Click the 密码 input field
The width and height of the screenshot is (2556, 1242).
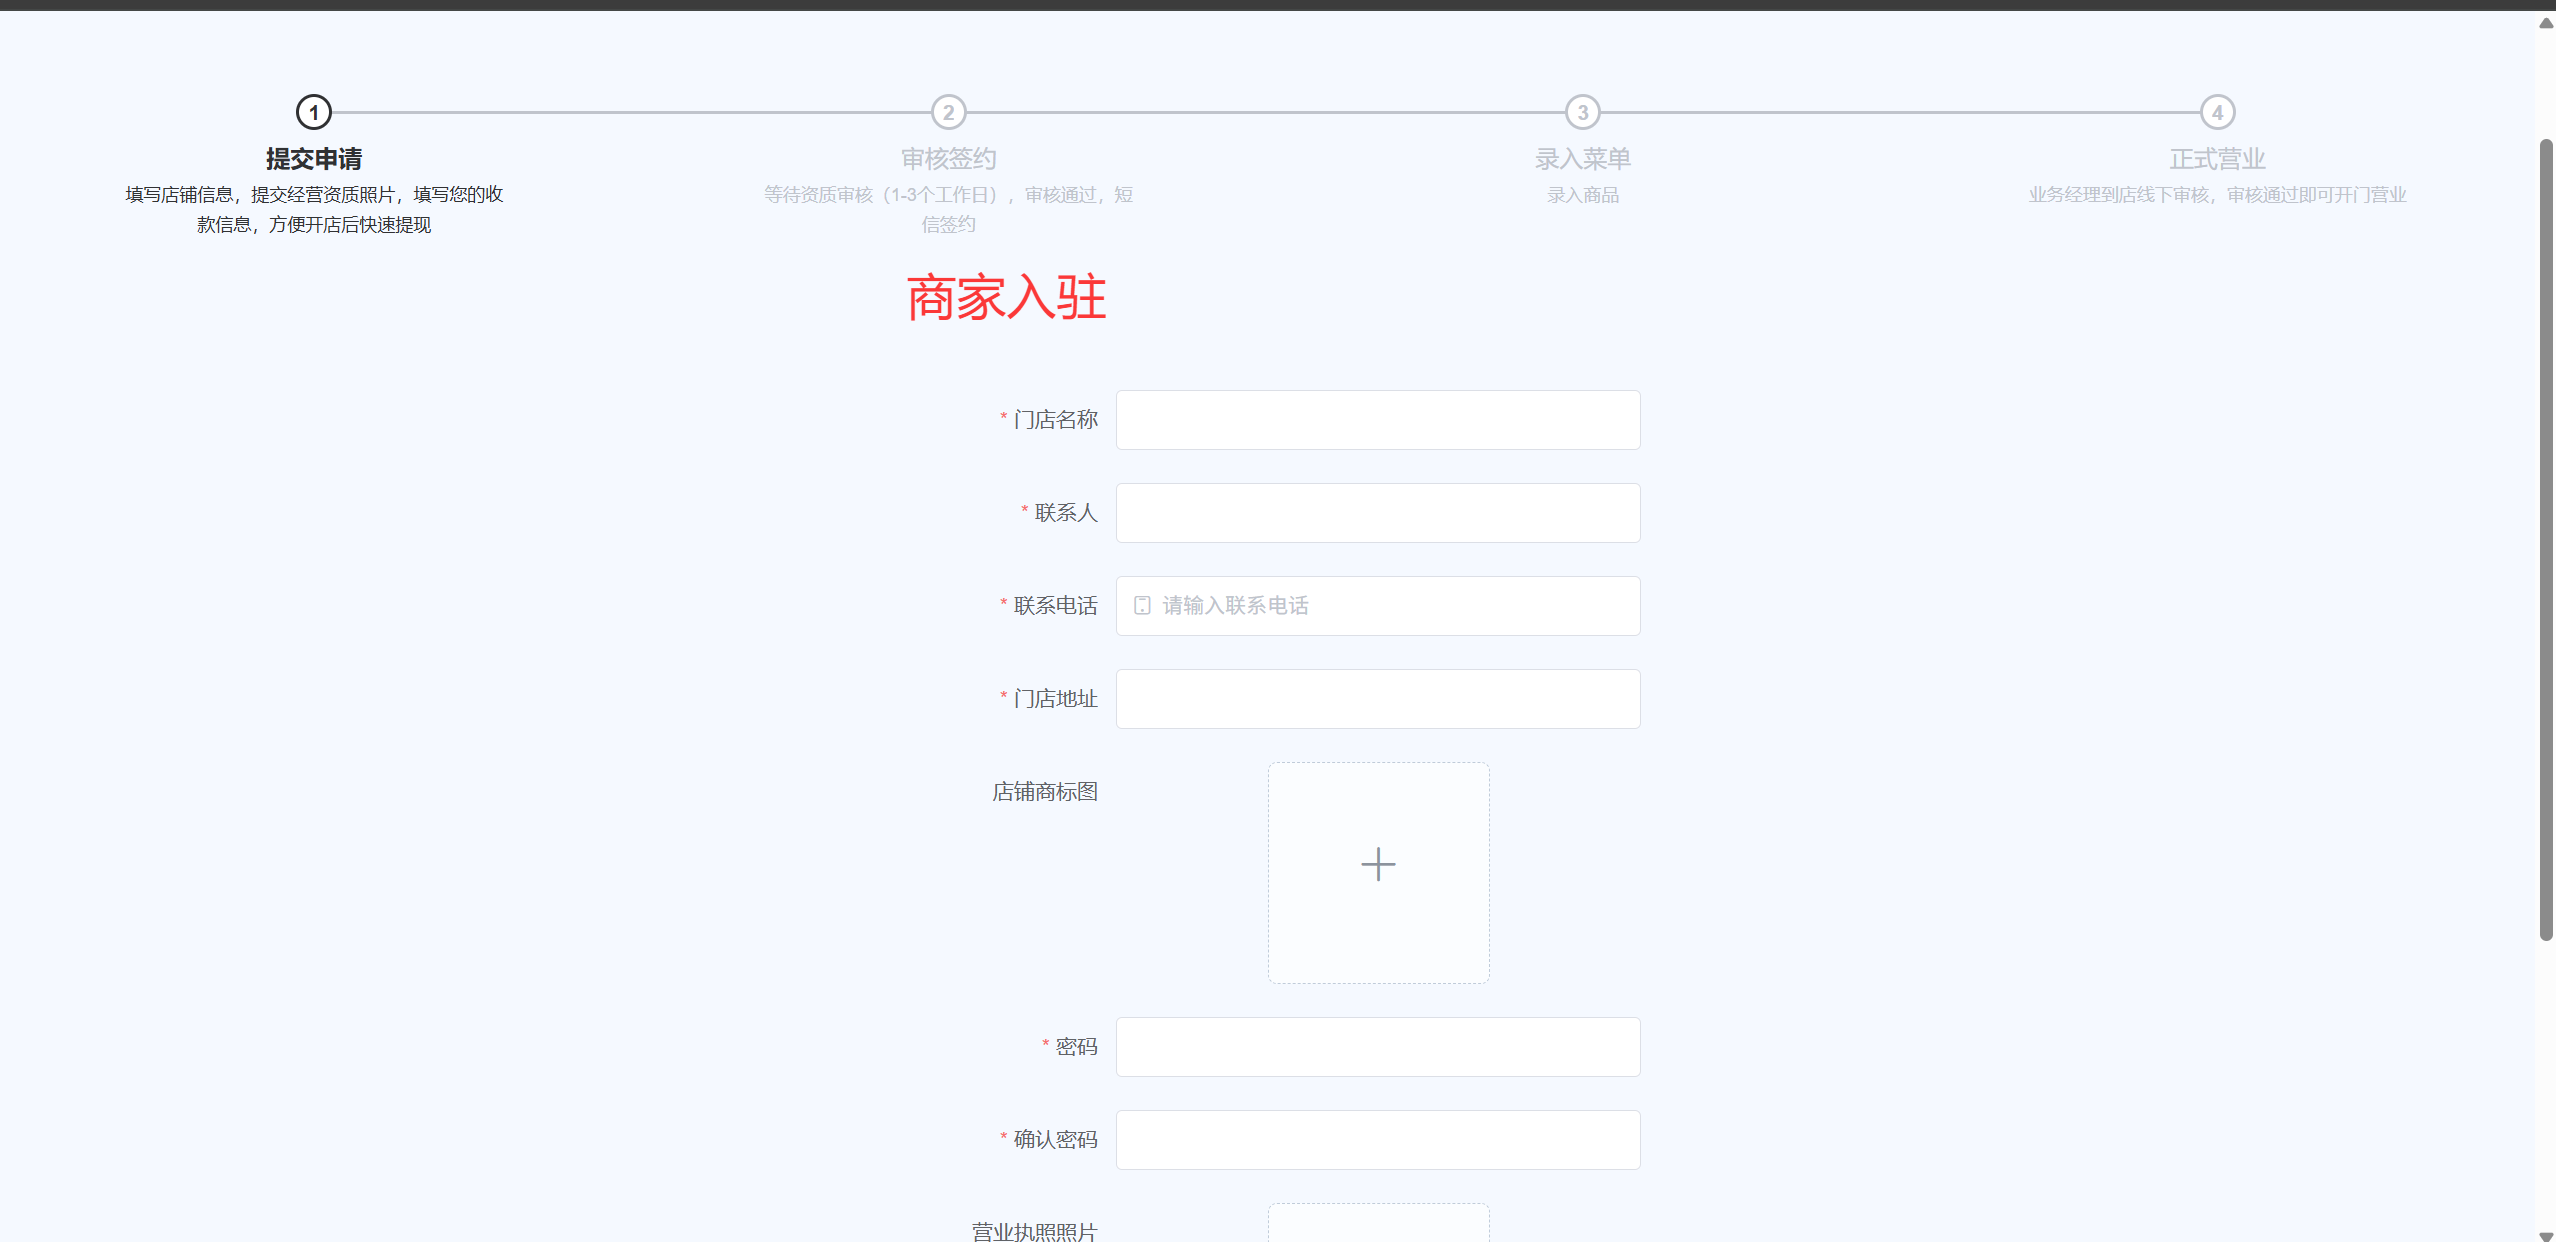[1378, 1047]
